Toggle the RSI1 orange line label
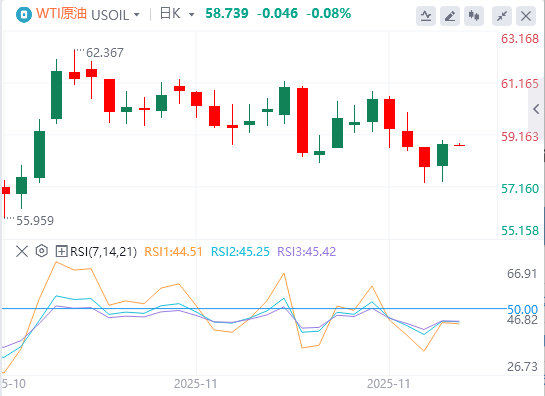The width and height of the screenshot is (545, 396). [x=173, y=251]
